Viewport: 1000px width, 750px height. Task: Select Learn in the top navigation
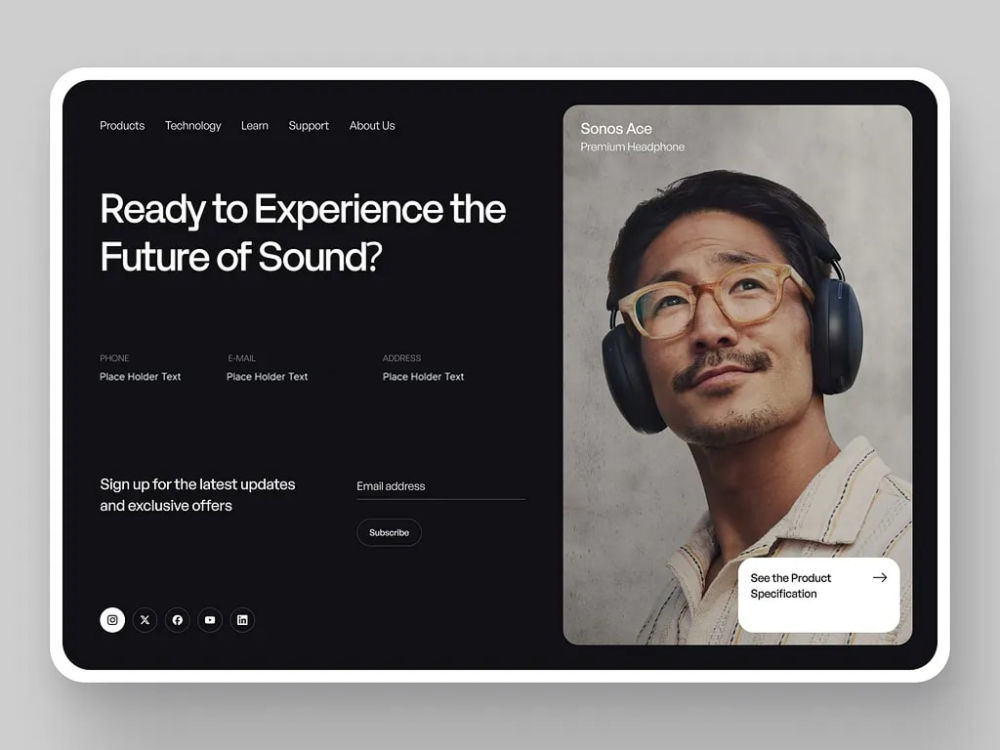coord(254,126)
